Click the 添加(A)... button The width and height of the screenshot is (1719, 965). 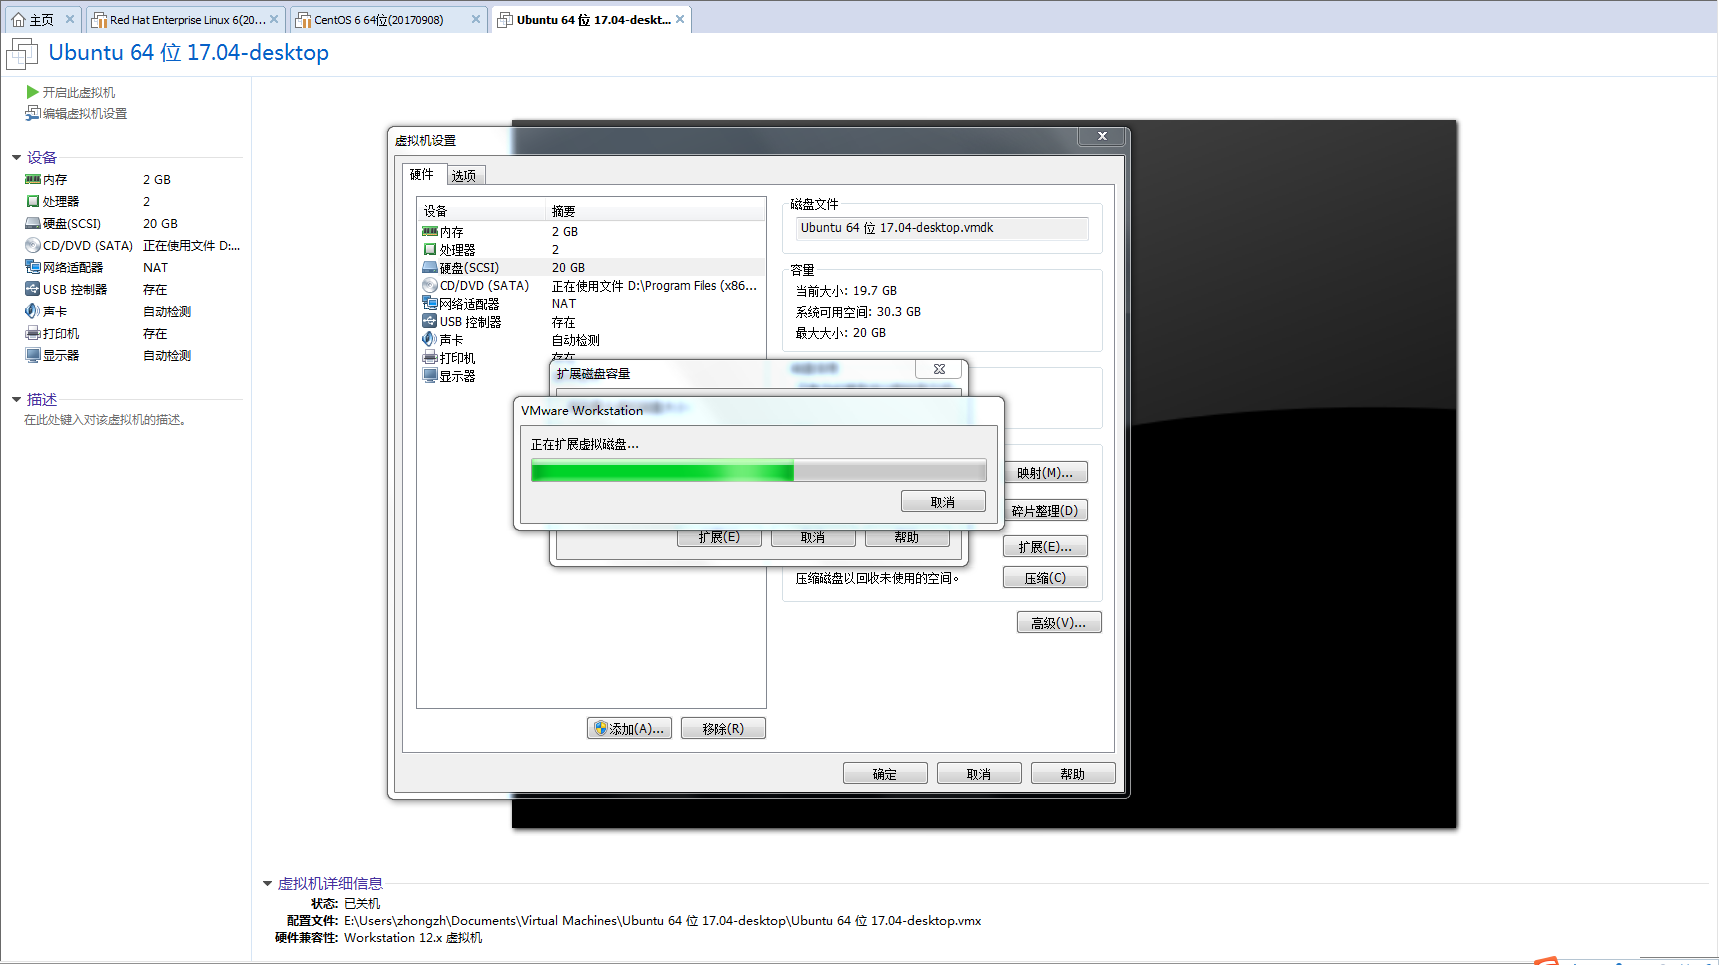(x=629, y=728)
